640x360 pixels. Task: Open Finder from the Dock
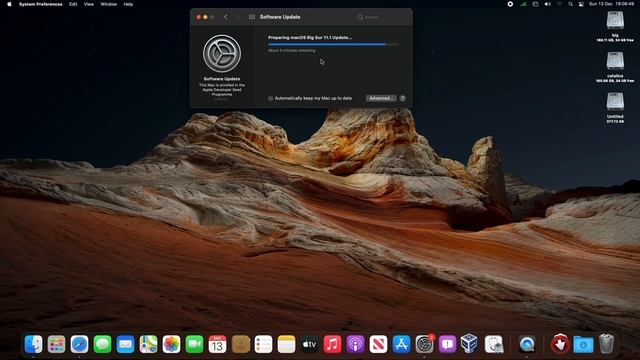coord(33,344)
